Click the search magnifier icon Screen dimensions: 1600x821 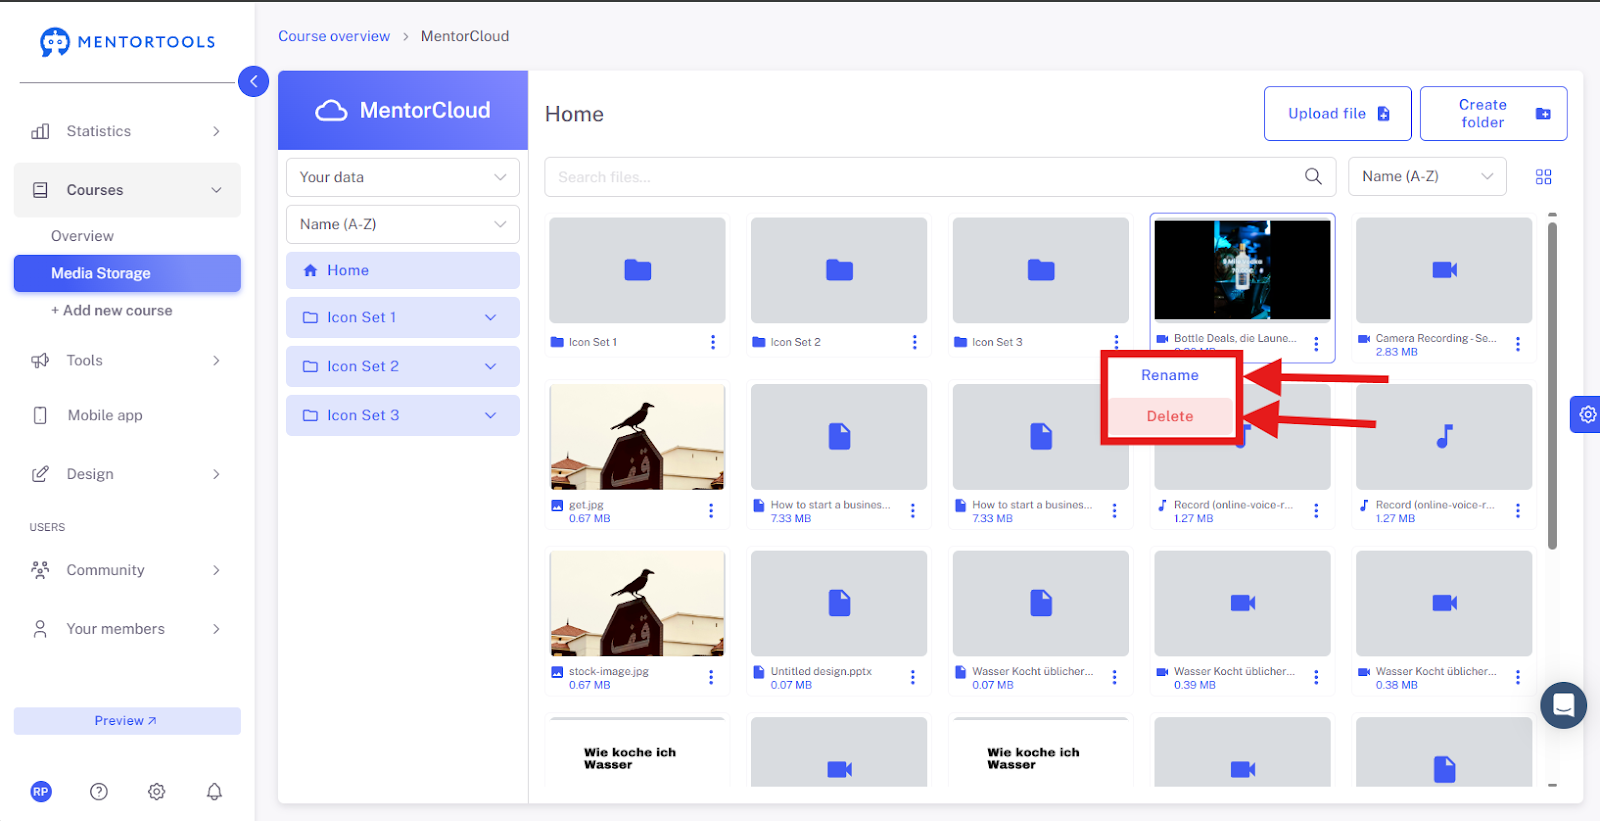pyautogui.click(x=1313, y=176)
